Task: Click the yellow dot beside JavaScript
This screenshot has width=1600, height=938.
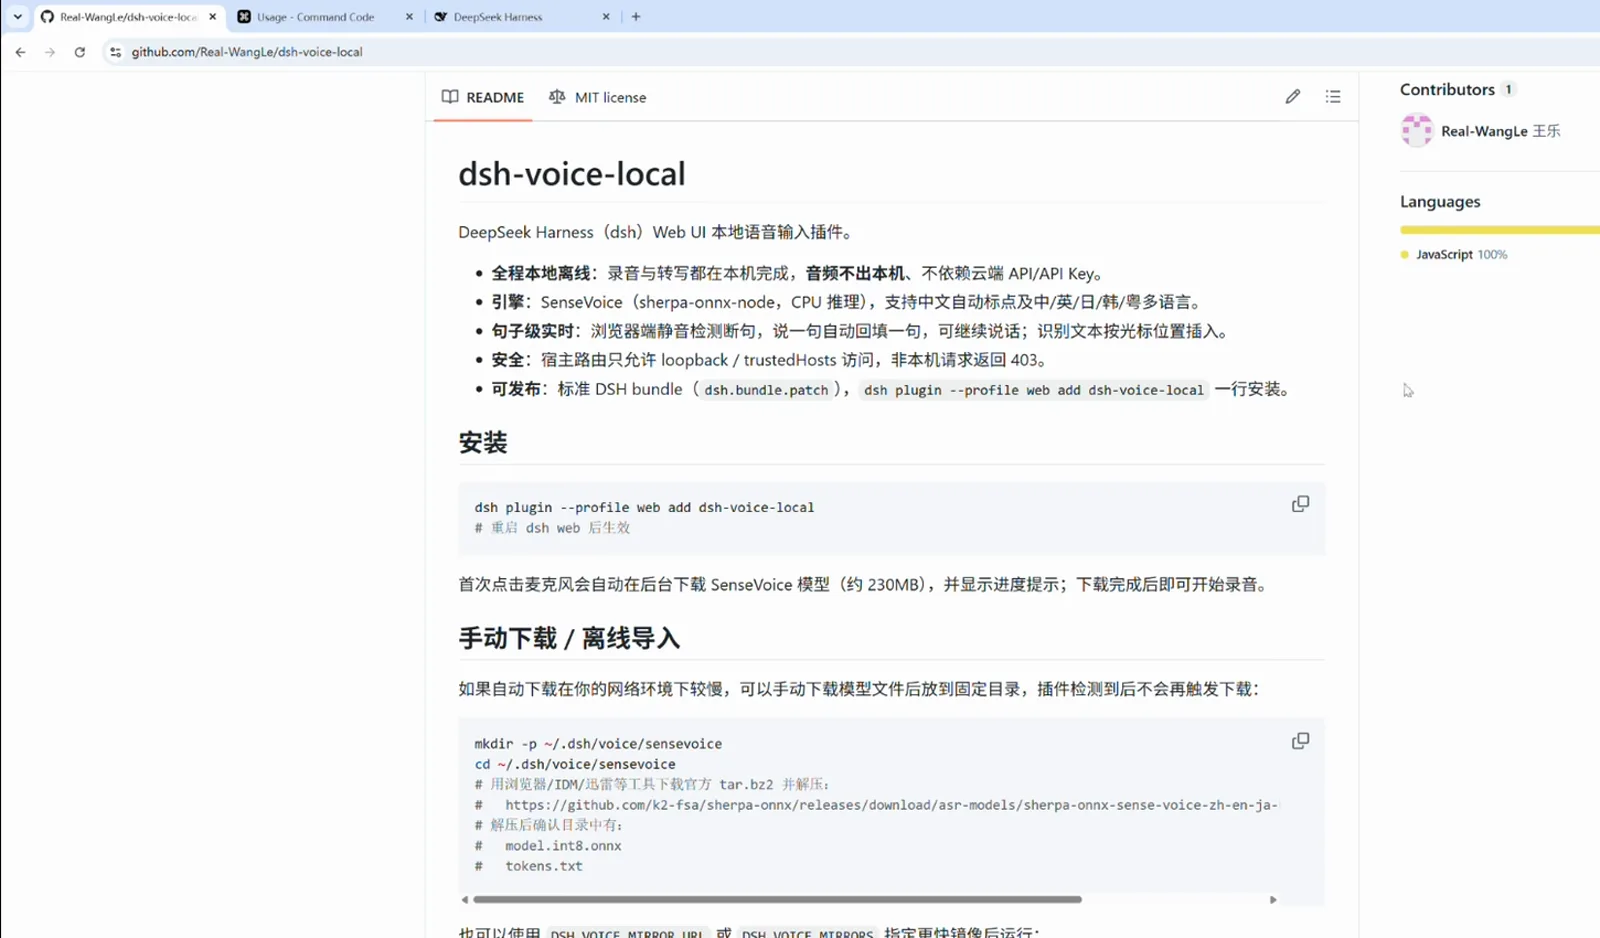Action: point(1405,255)
